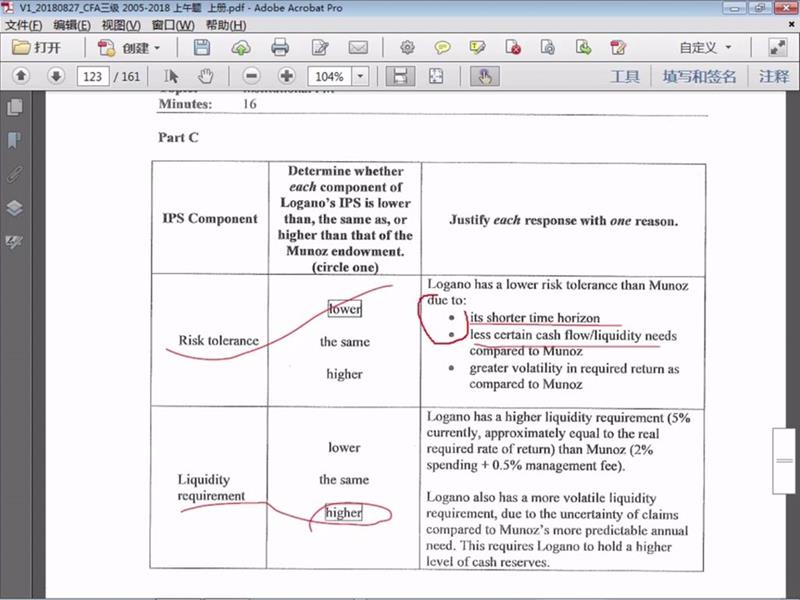Click the edit text page icon
800x600 pixels.
point(319,48)
